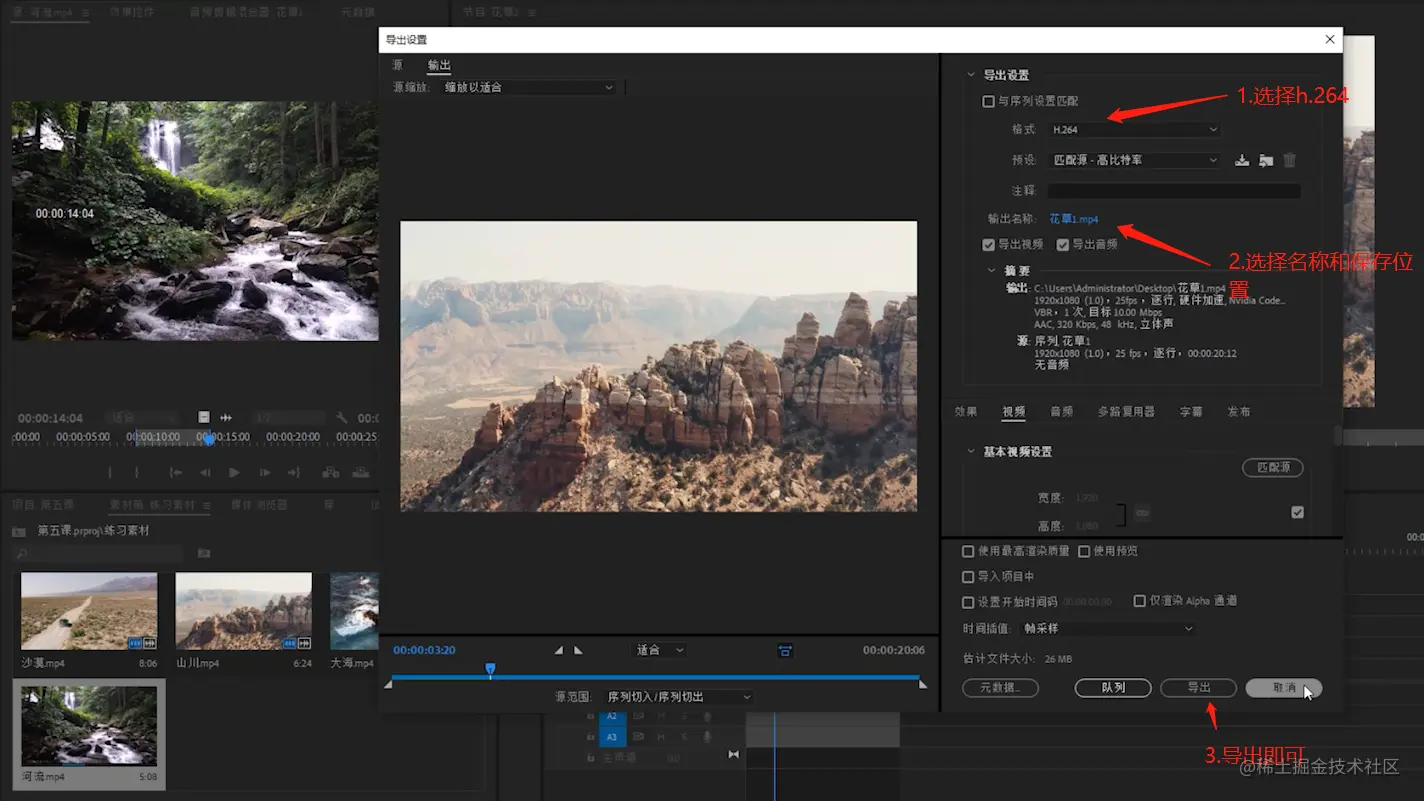Click the 导出 button
This screenshot has height=801, width=1424.
point(1198,688)
